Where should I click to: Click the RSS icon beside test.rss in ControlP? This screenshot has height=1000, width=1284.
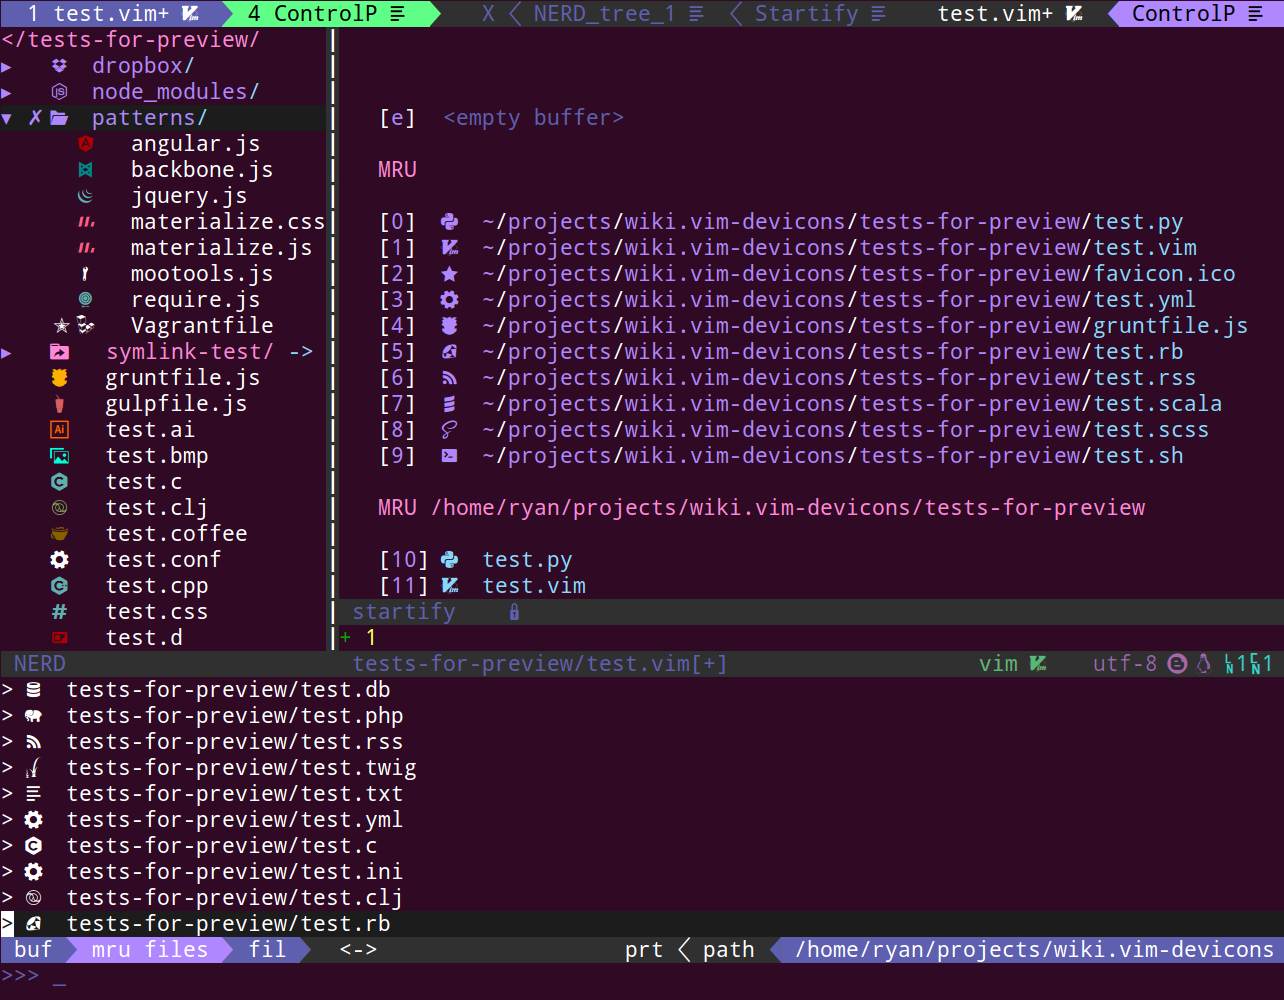click(34, 741)
